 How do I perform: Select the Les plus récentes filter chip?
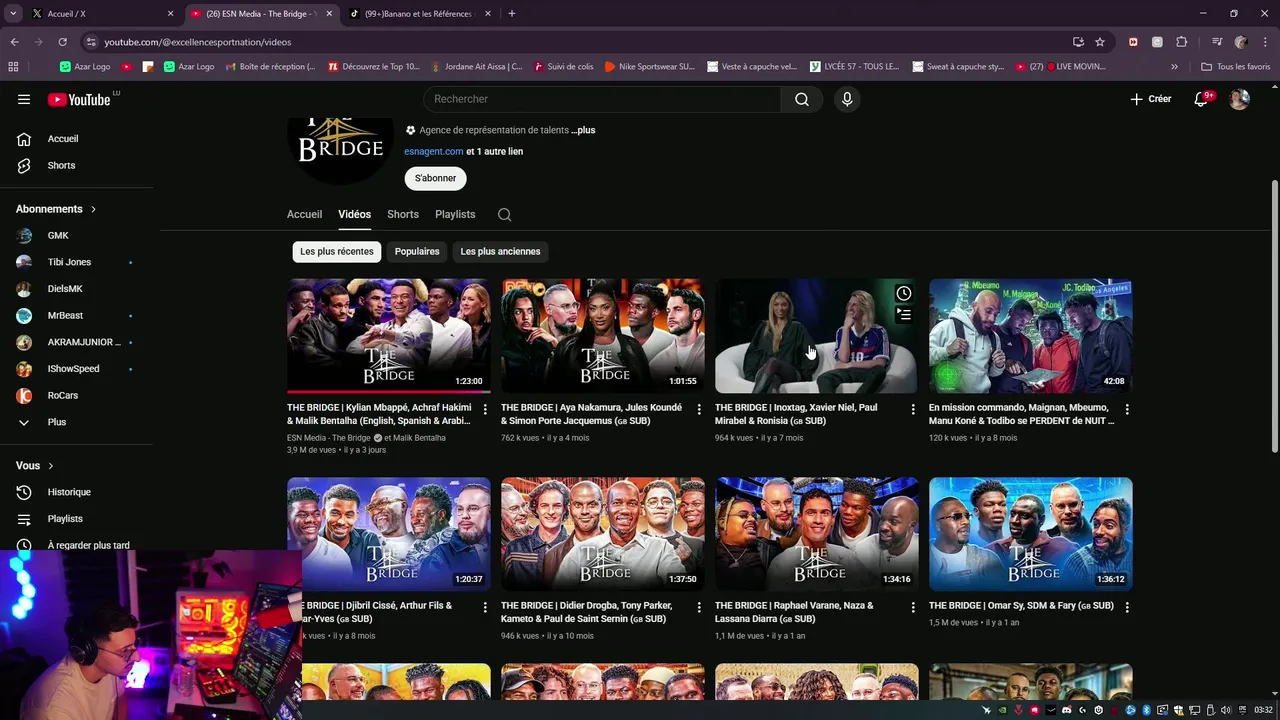tap(337, 252)
